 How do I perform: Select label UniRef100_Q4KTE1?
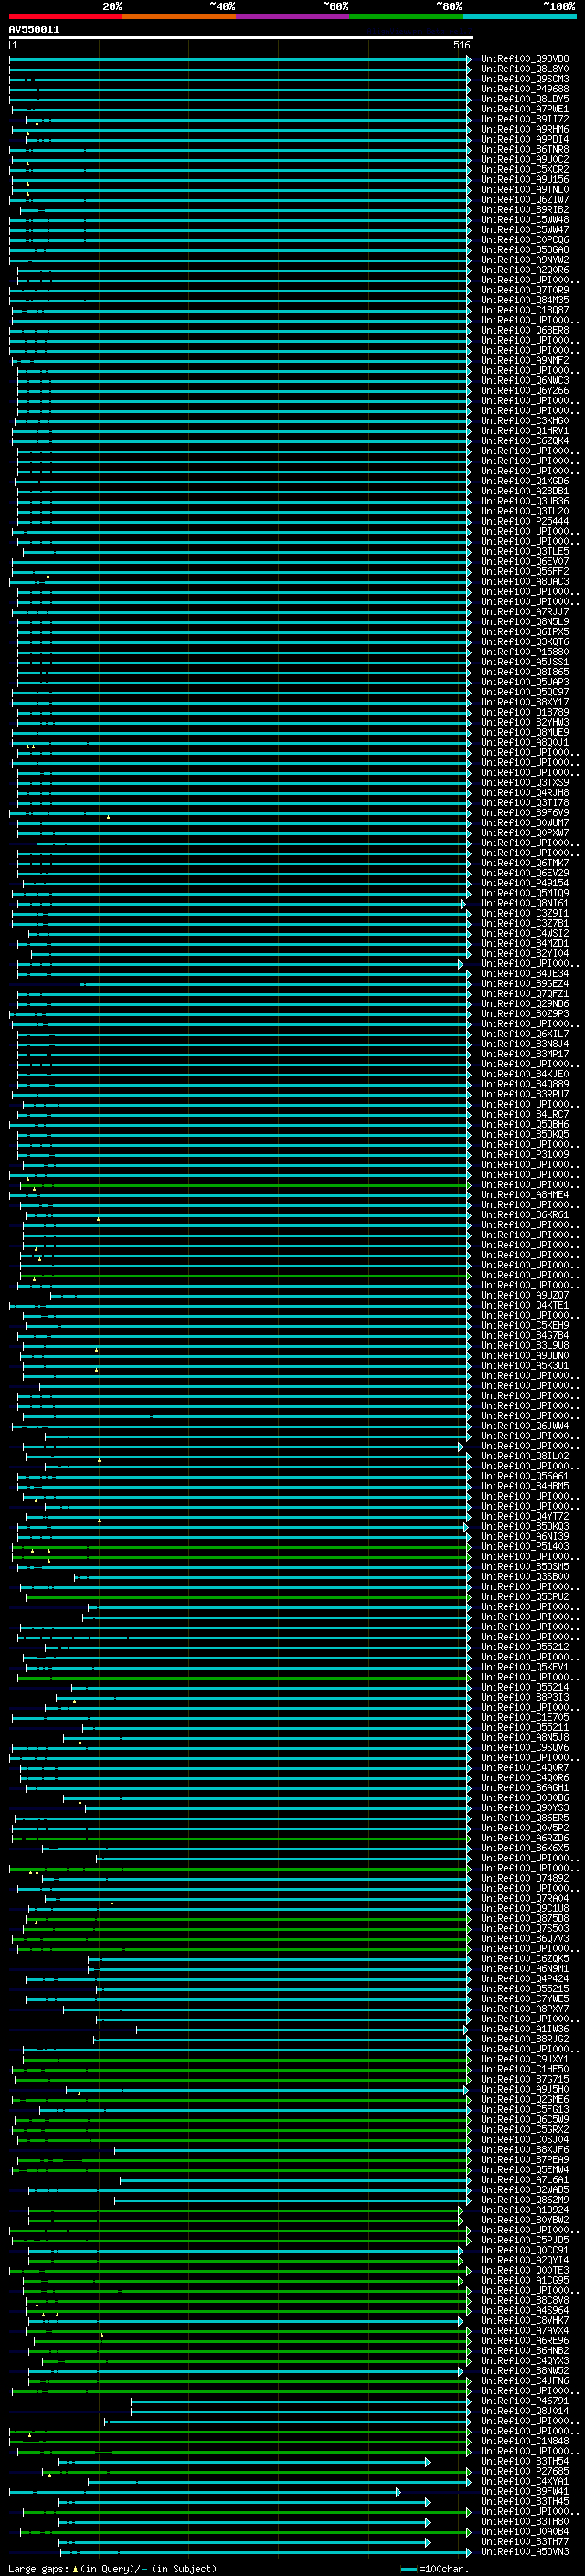click(x=525, y=1305)
